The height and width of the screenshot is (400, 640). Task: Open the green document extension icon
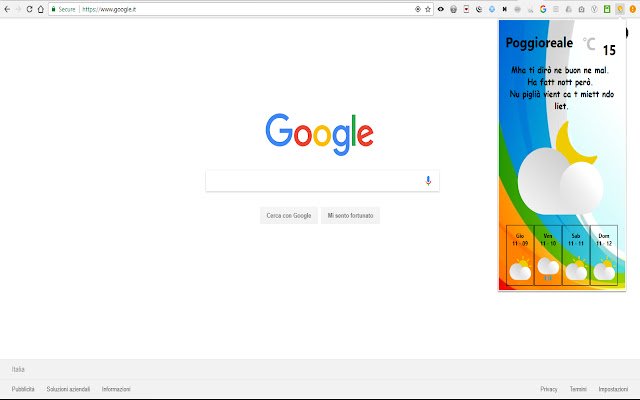[x=607, y=9]
